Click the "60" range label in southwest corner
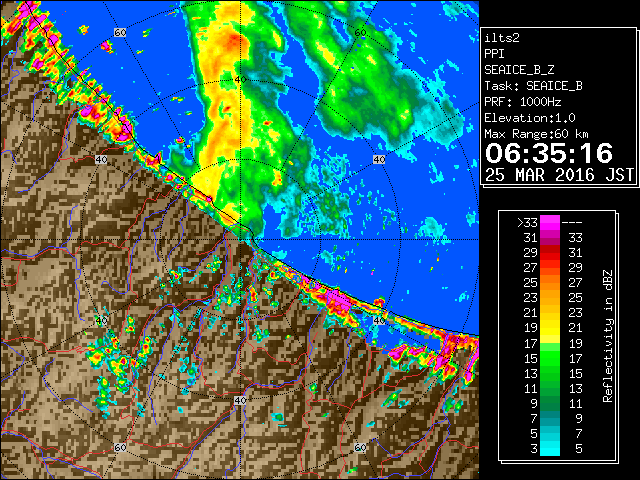 tap(120, 447)
